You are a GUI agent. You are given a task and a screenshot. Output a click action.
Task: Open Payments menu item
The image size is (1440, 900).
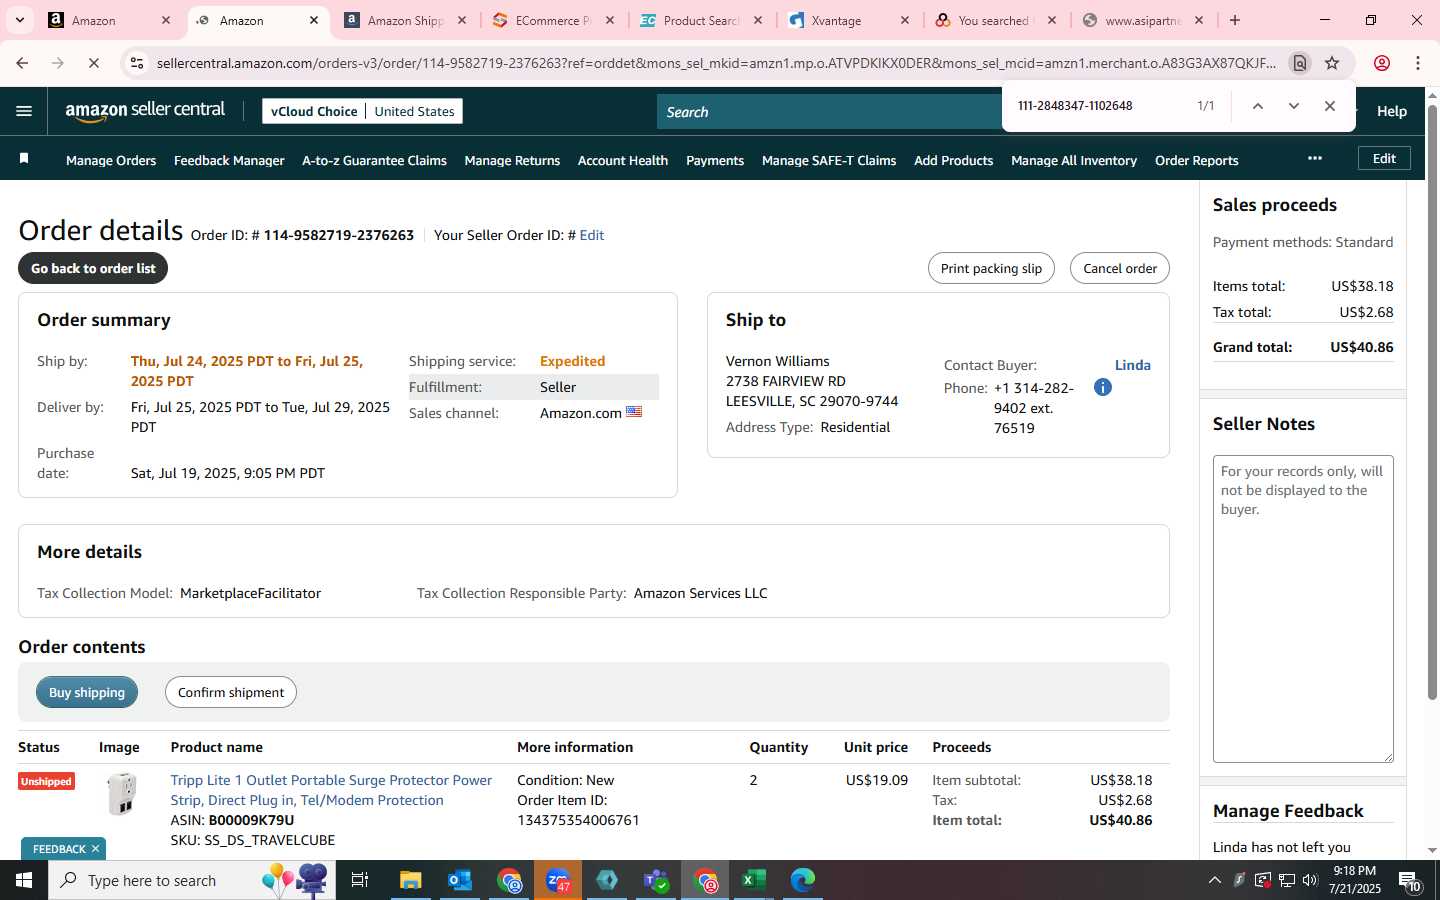pyautogui.click(x=715, y=160)
